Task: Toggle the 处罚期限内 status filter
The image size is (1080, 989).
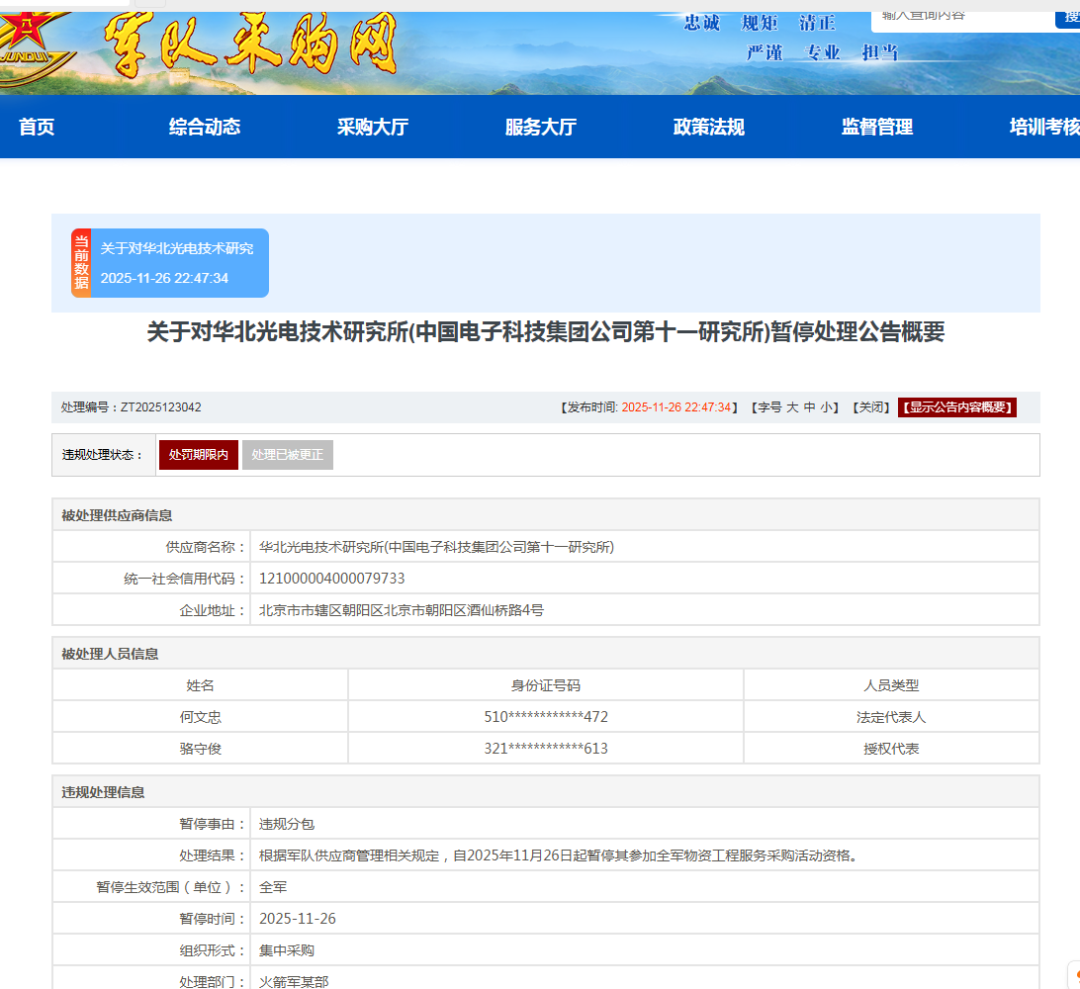Action: [198, 454]
